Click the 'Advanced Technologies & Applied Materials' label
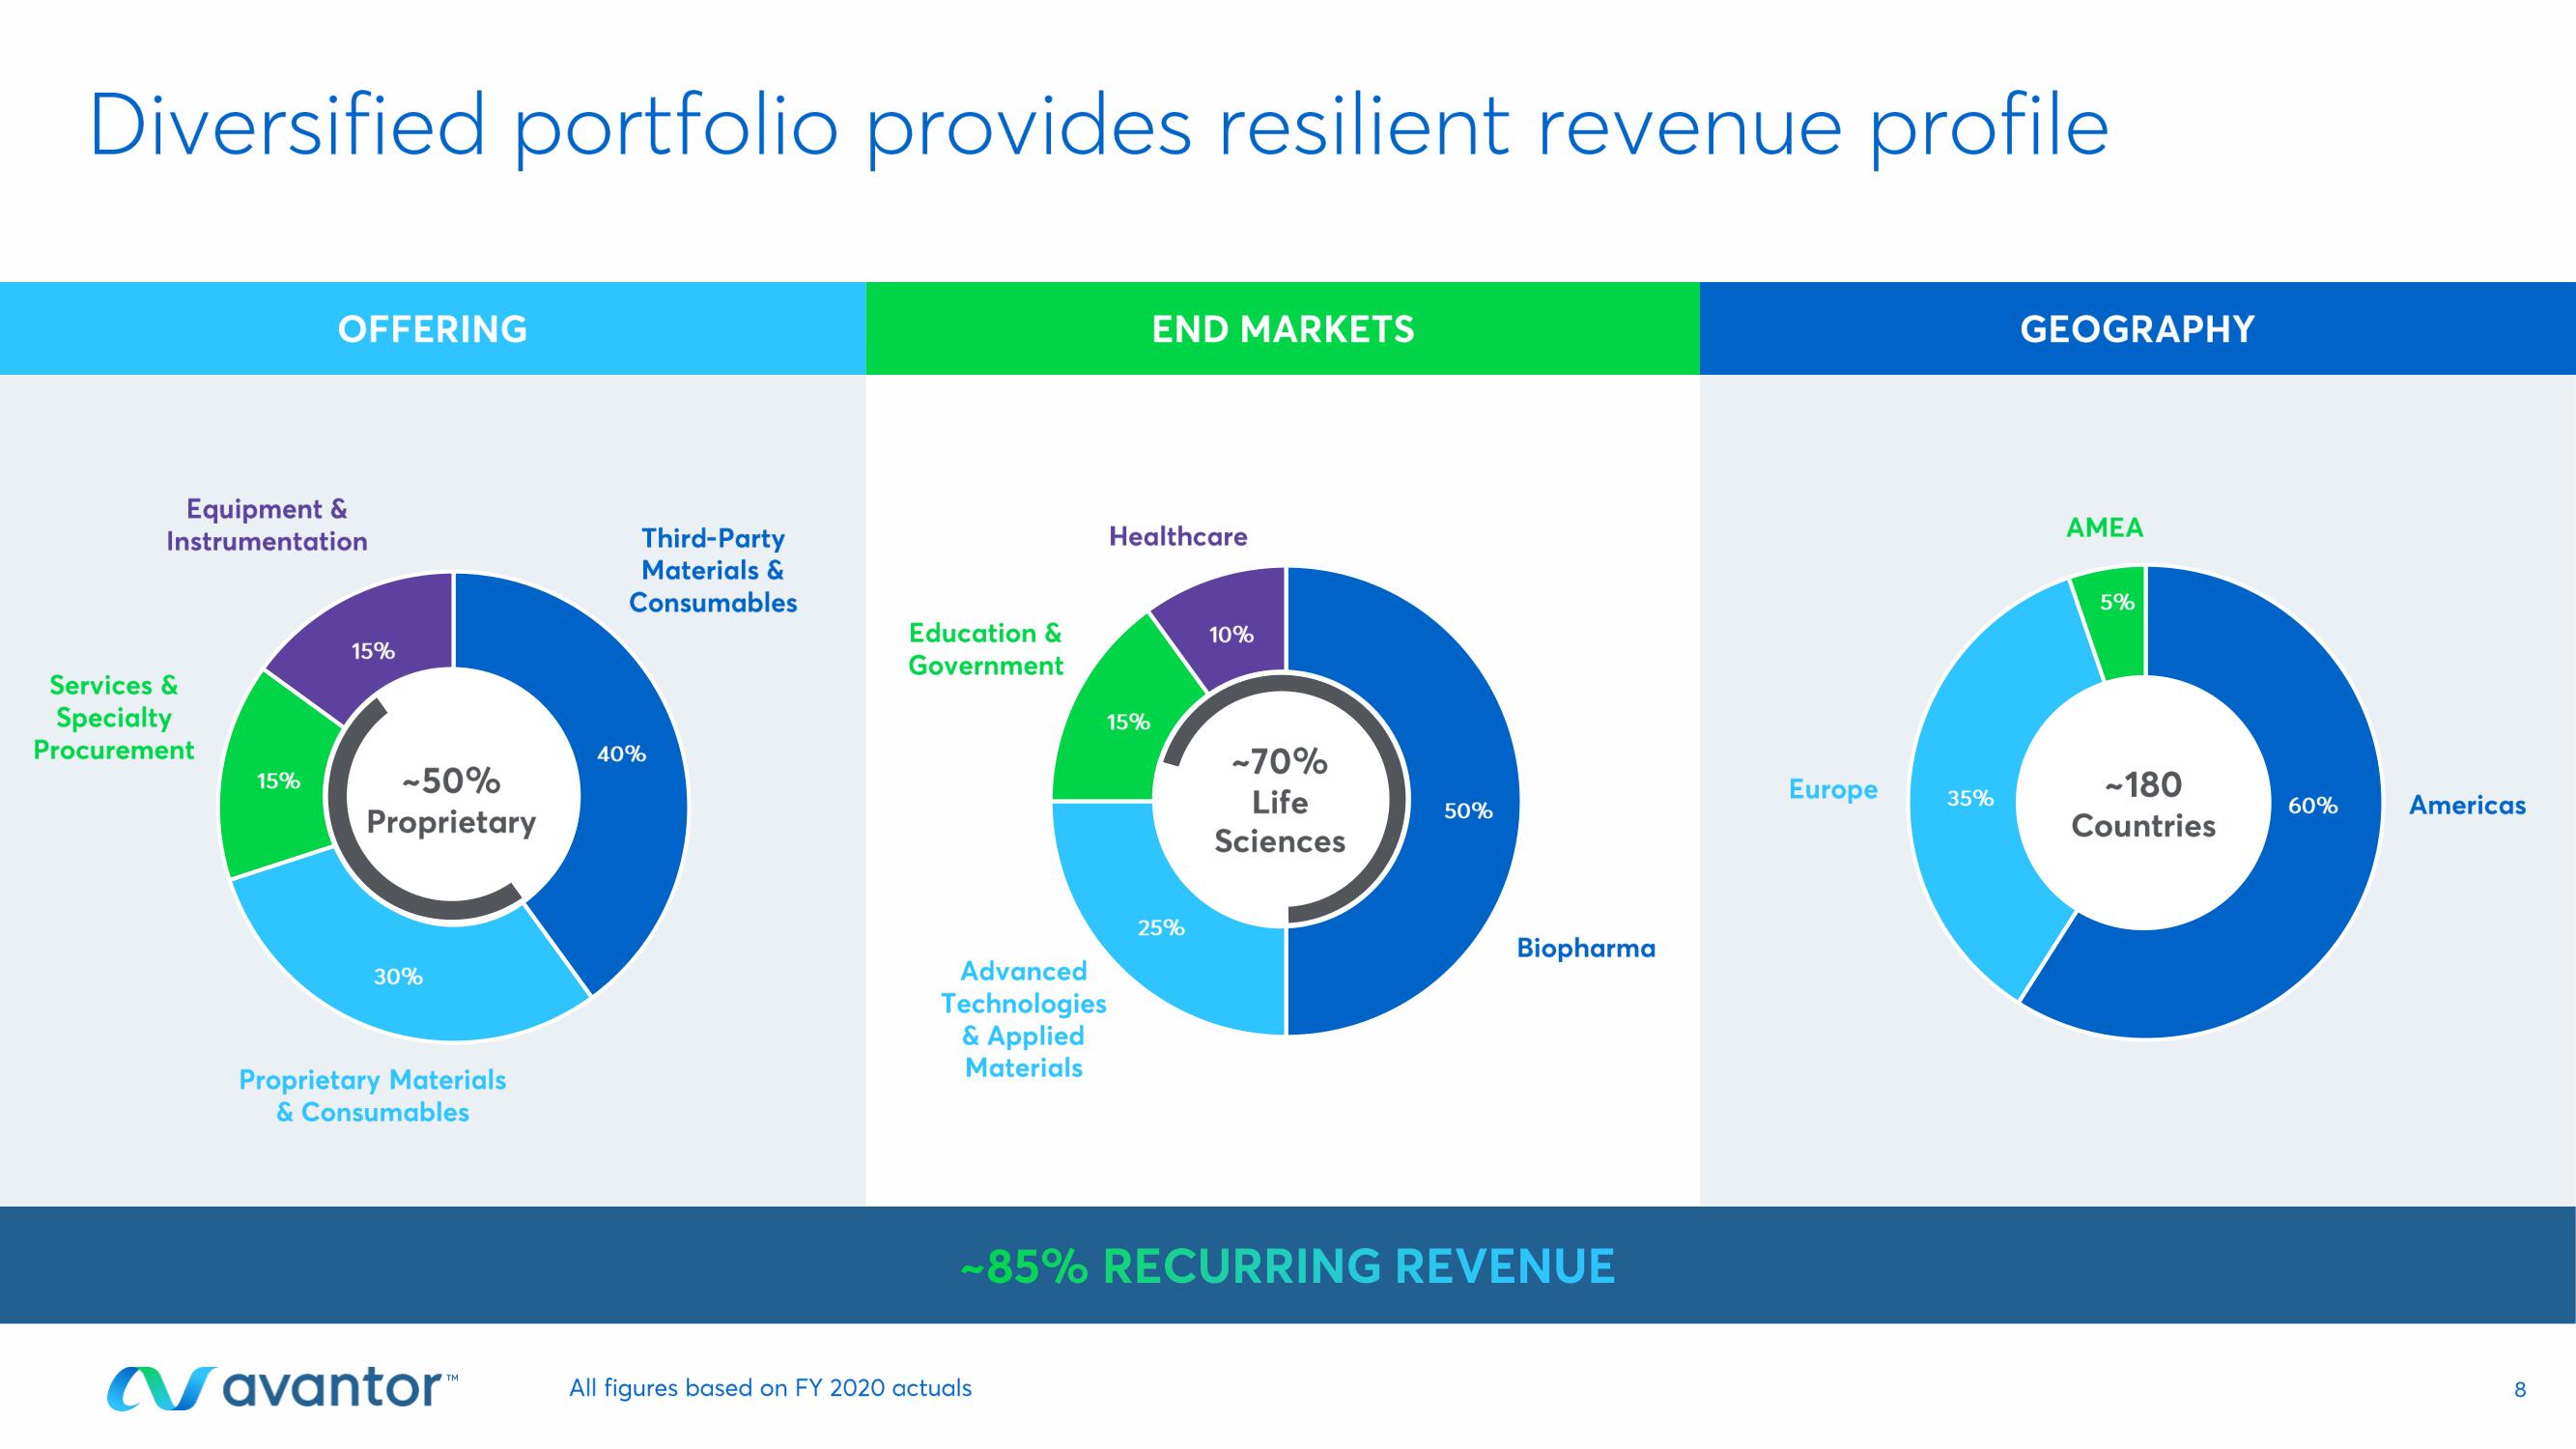2576x1449 pixels. click(1023, 1019)
